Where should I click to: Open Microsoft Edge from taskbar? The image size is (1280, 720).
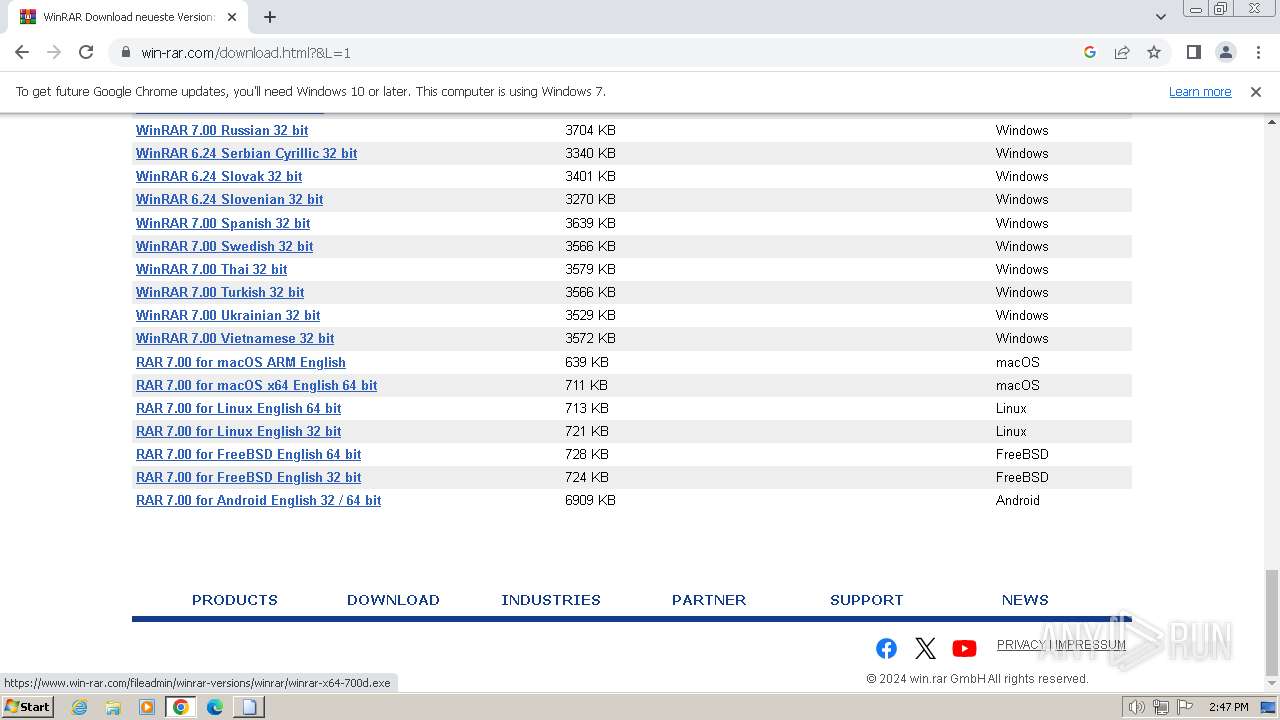[x=215, y=707]
